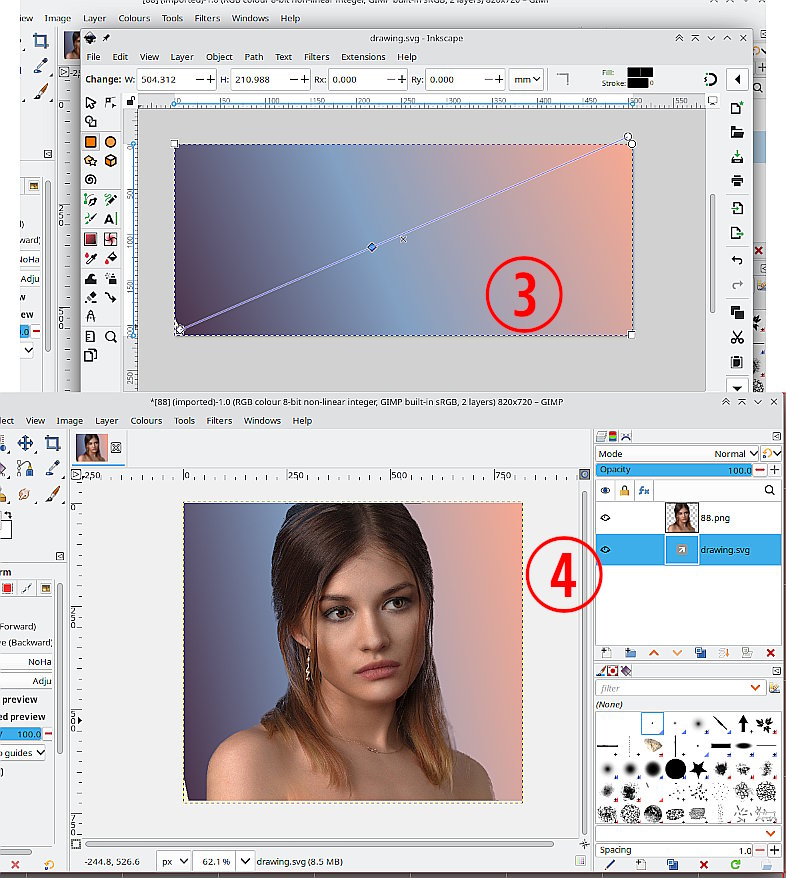The height and width of the screenshot is (878, 786).
Task: Select the Inkscape Zoom magnifier tool
Action: point(110,337)
